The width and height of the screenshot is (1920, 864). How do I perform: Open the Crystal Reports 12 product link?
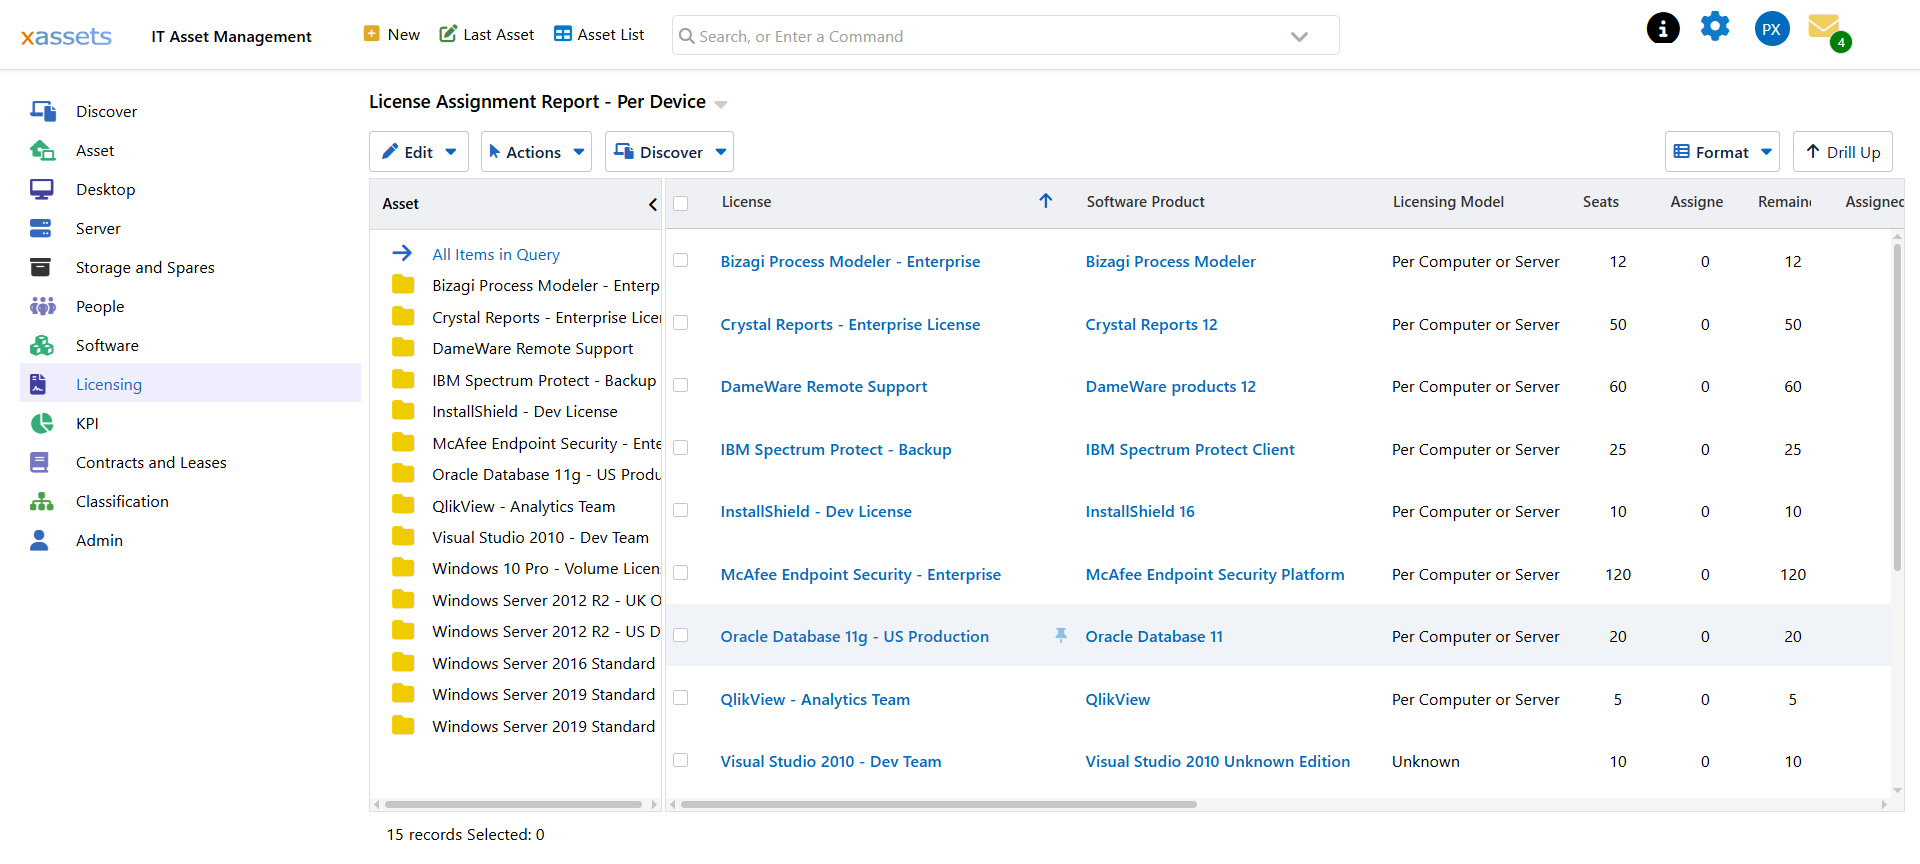point(1151,324)
